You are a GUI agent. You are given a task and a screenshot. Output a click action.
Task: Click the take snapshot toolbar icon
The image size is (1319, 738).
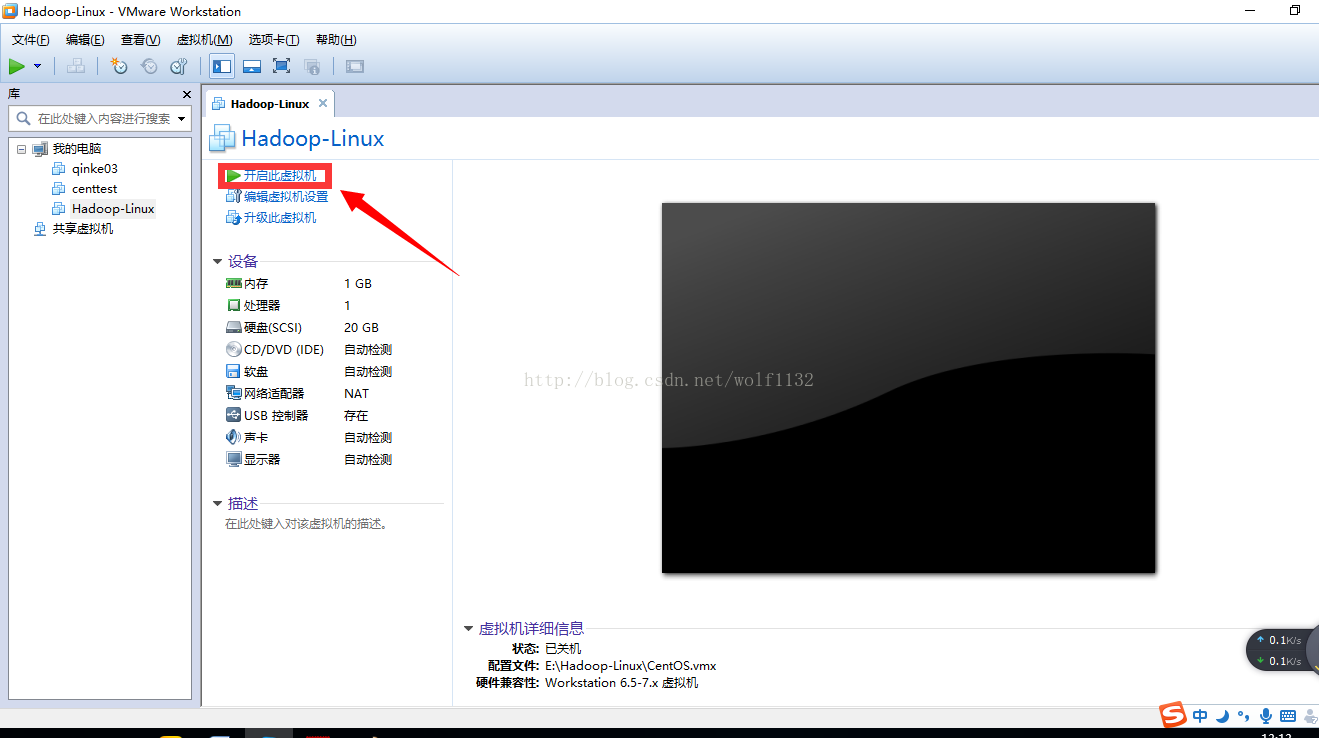(x=119, y=66)
